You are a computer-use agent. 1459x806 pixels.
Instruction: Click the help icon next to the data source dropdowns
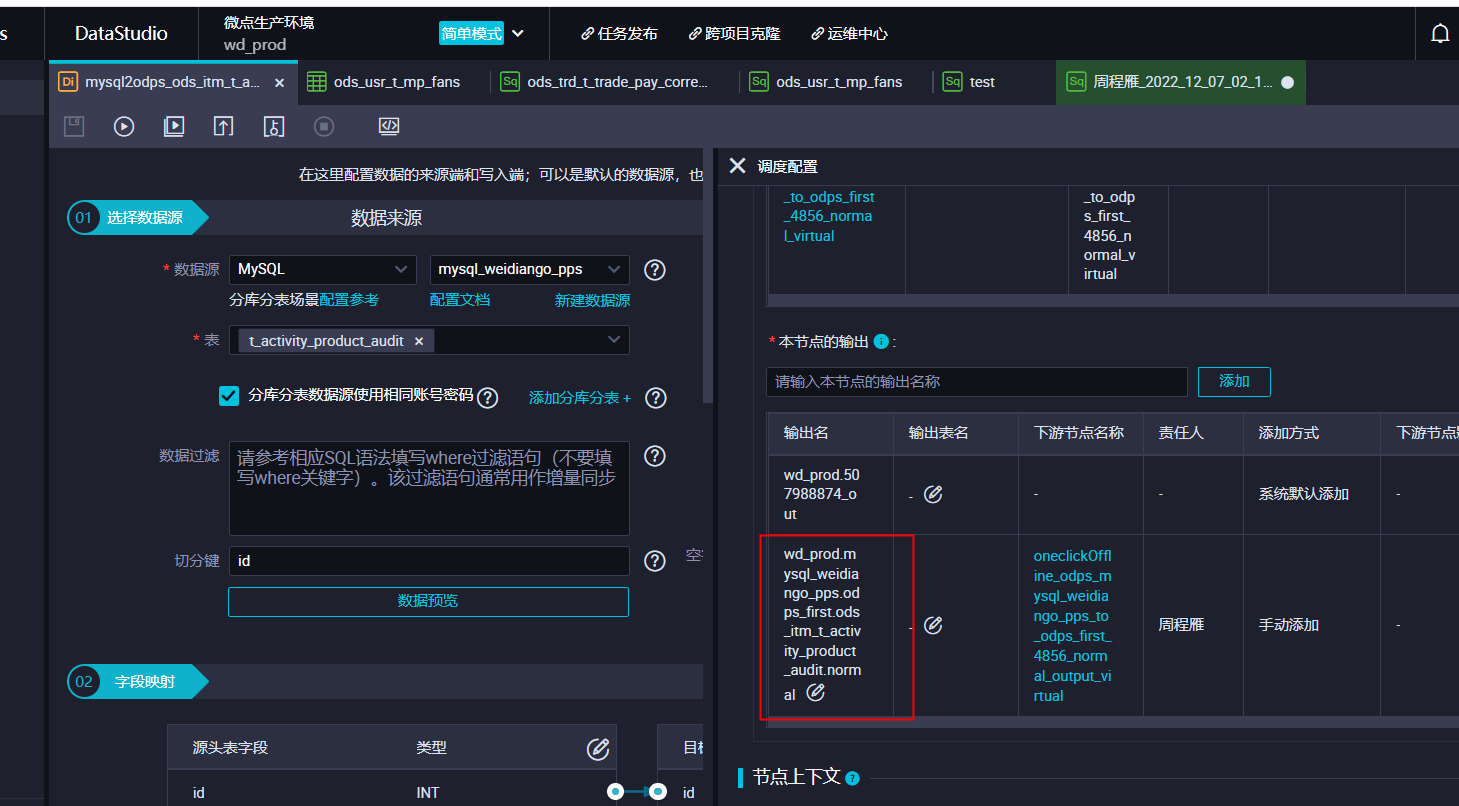click(655, 270)
